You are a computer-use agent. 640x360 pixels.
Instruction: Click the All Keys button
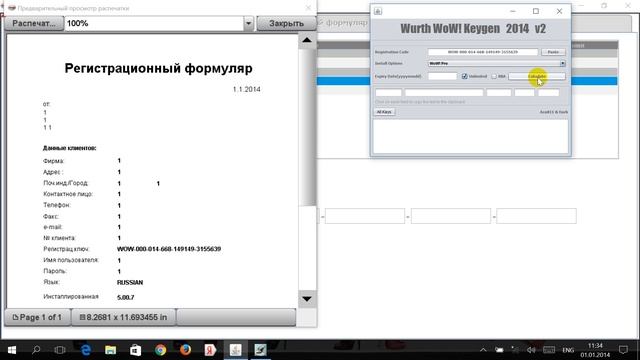(384, 112)
